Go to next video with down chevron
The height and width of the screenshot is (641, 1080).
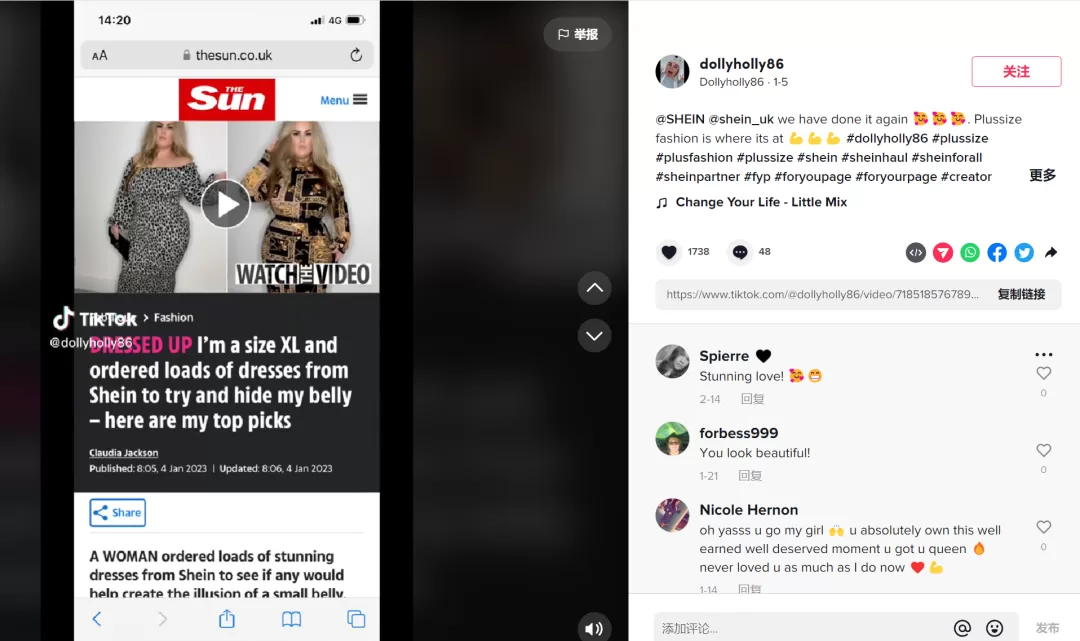[x=594, y=336]
